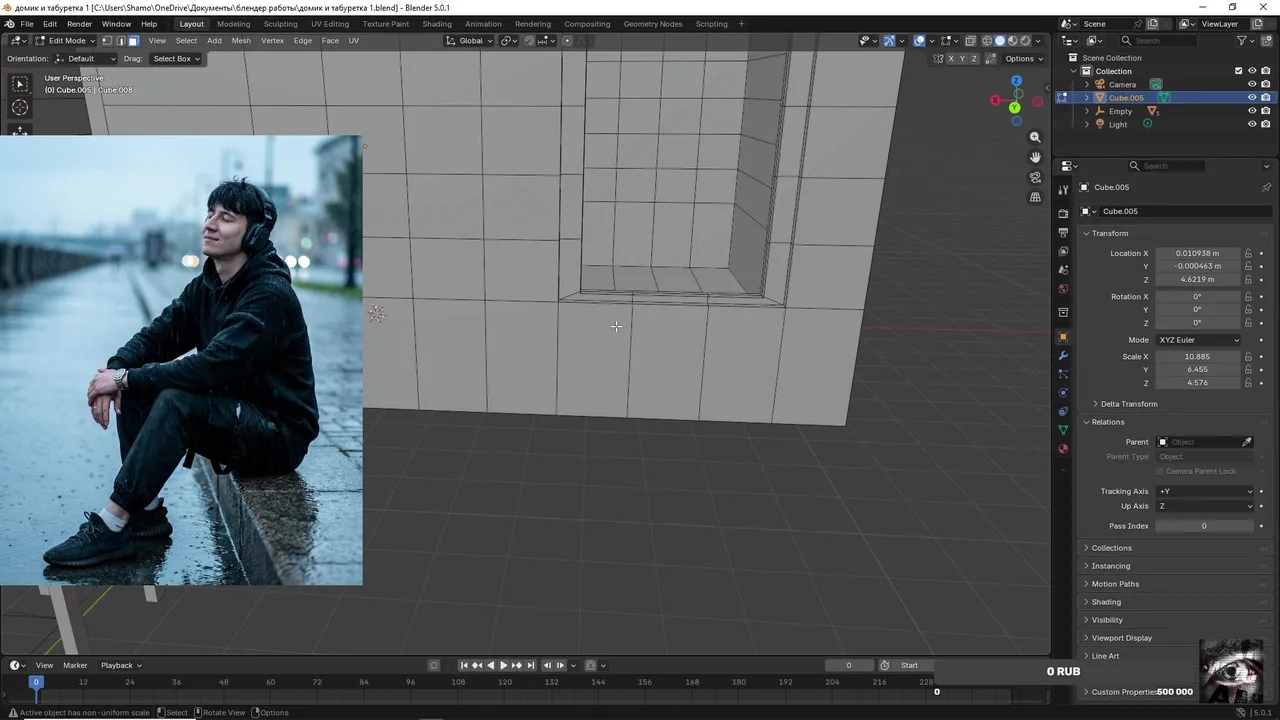1280x720 pixels.
Task: Click the Z axis on navigation gizmo
Action: tap(1016, 81)
